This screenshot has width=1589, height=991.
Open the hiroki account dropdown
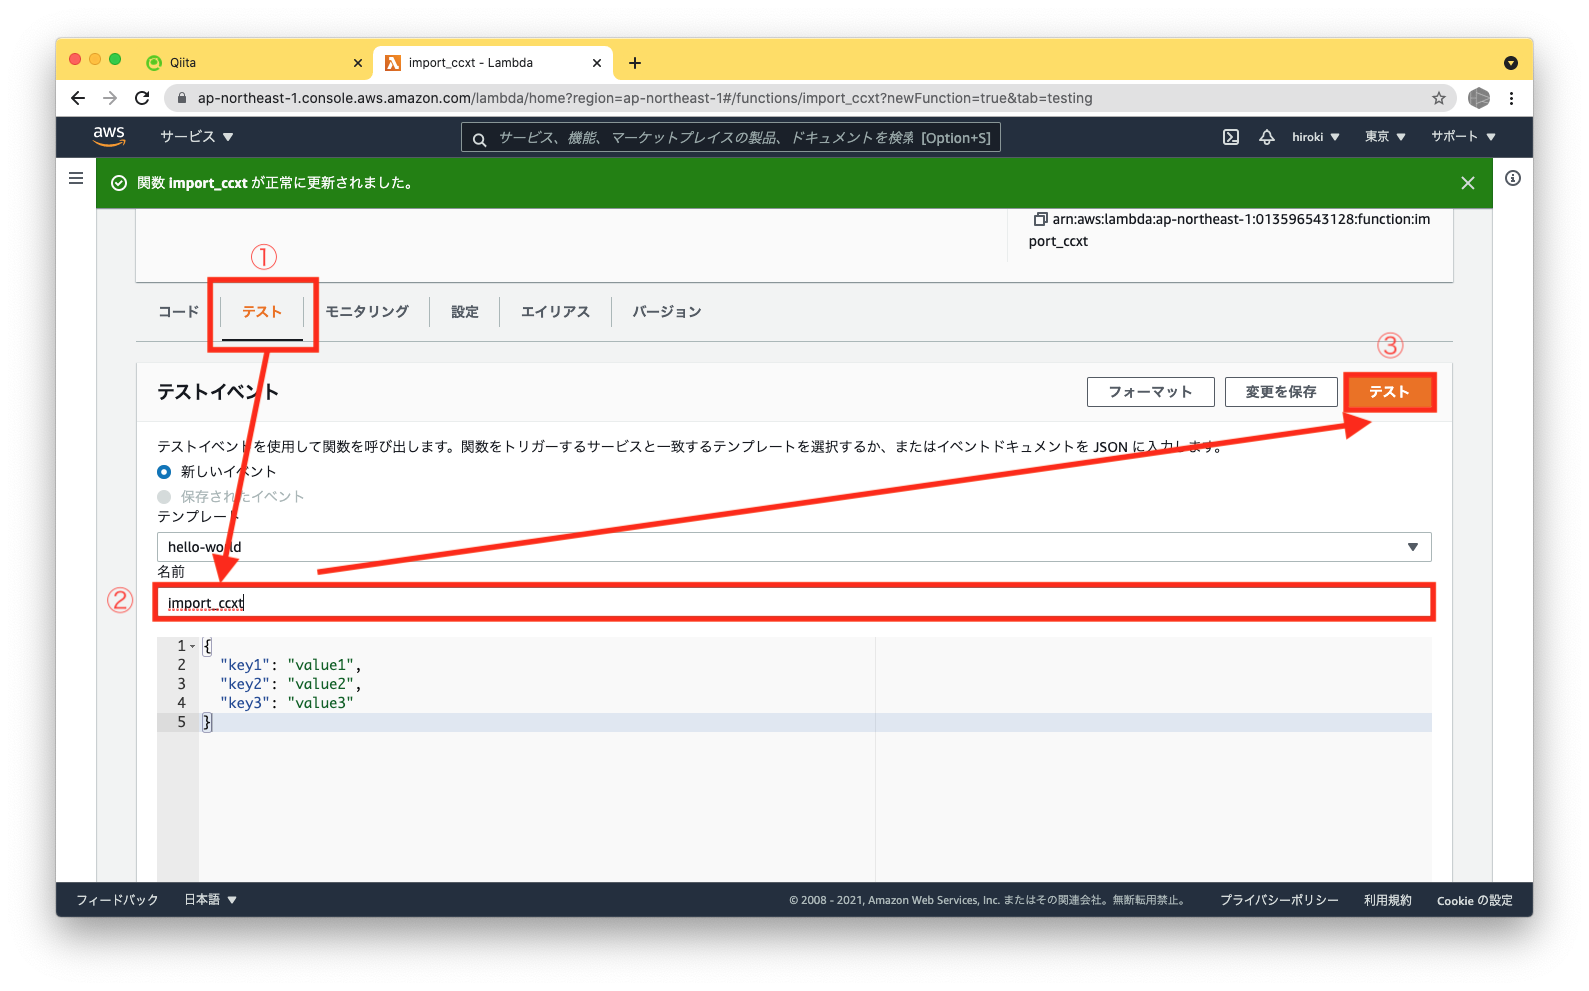[x=1315, y=137]
